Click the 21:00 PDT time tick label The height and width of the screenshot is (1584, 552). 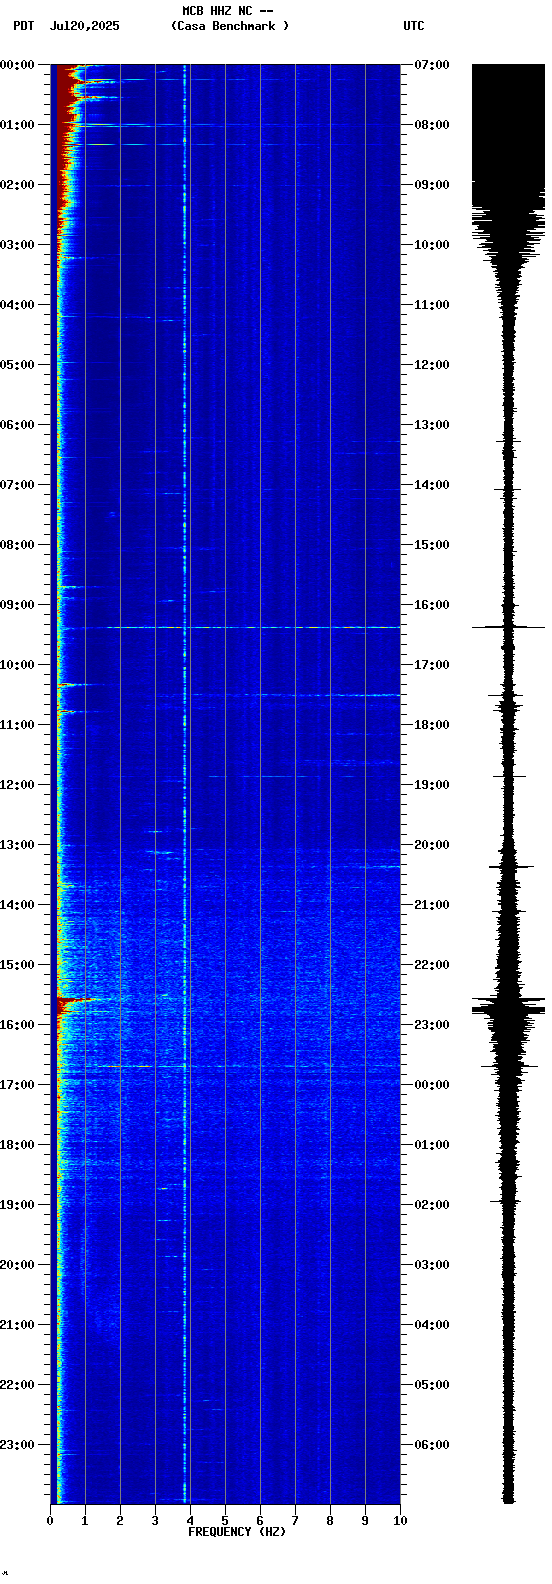pos(18,1325)
